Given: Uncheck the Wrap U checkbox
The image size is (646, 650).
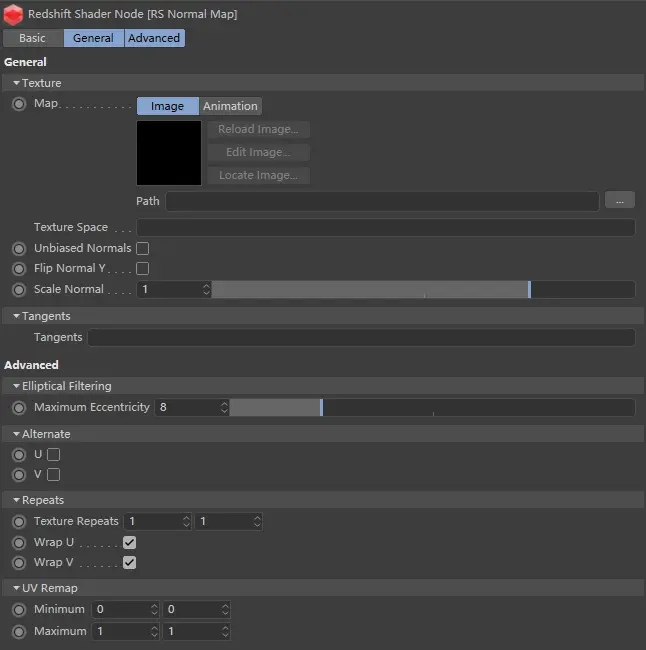Looking at the screenshot, I should pos(129,542).
